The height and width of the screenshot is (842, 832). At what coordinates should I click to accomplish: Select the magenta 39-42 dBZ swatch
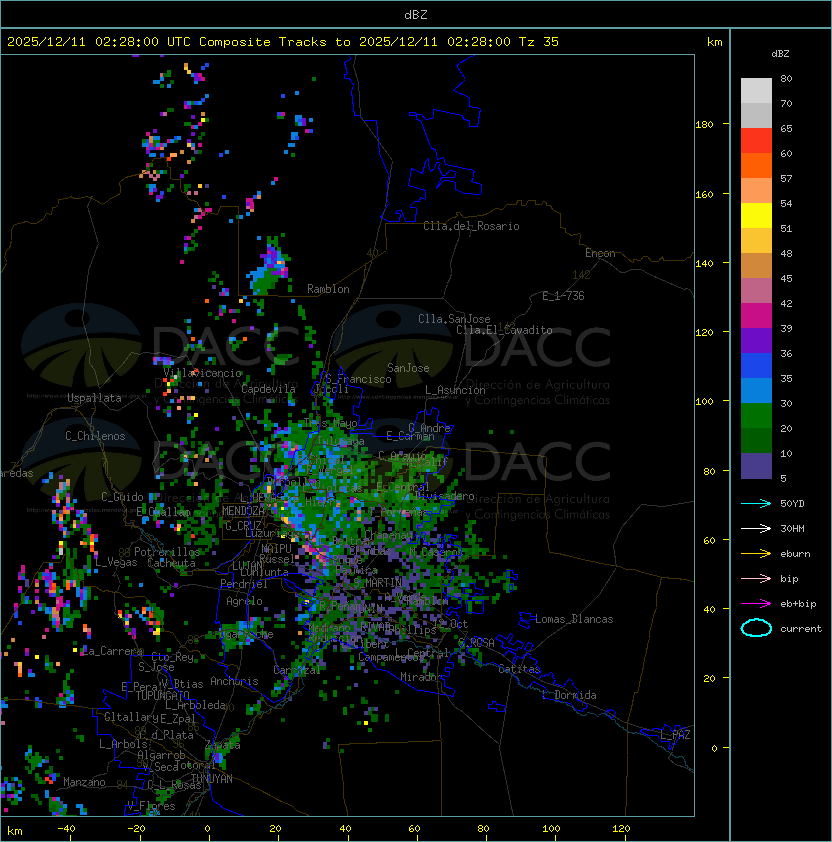point(756,315)
